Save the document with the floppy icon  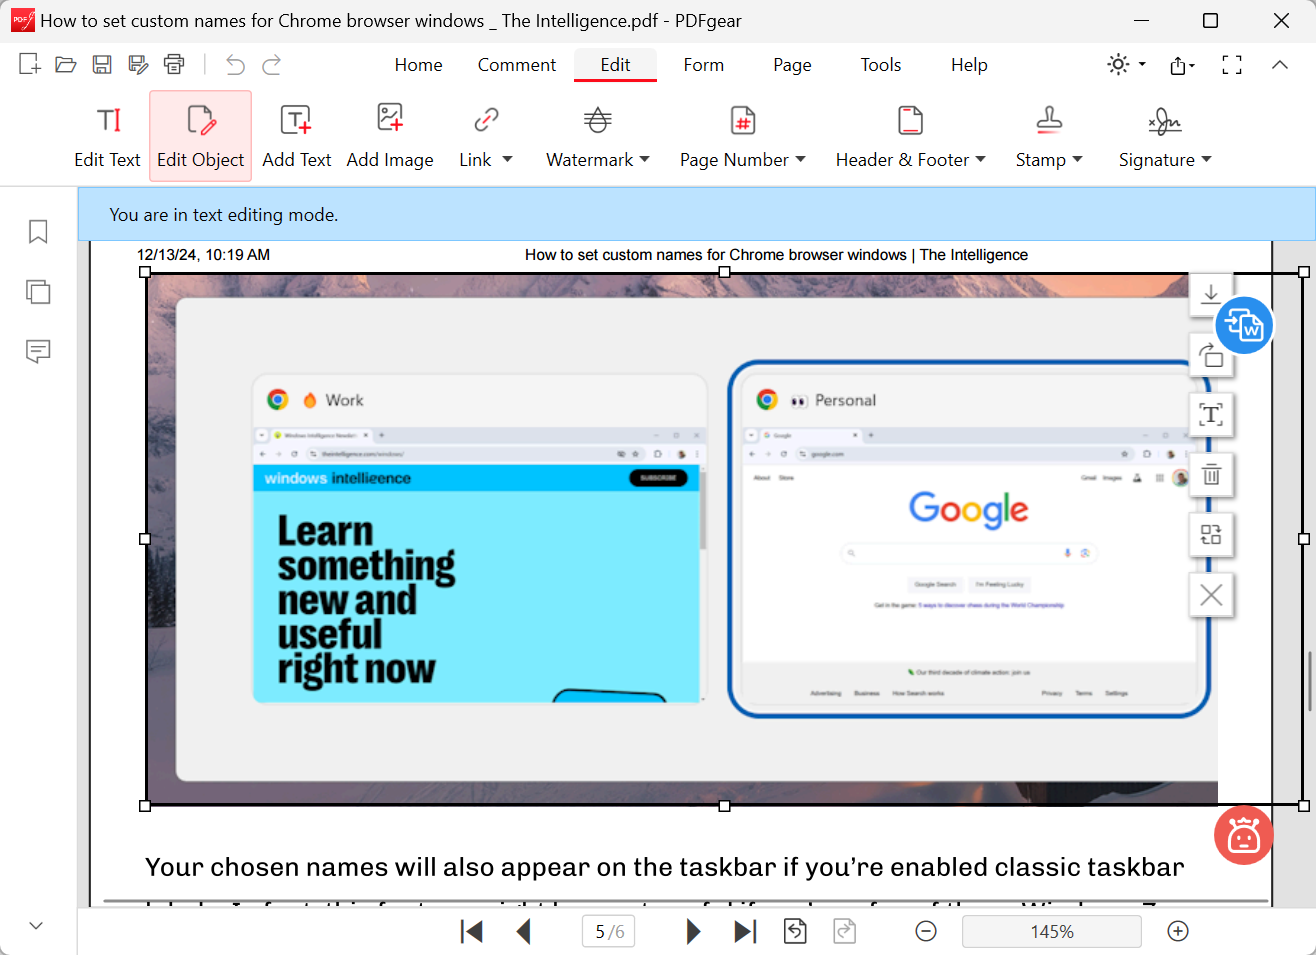coord(102,65)
